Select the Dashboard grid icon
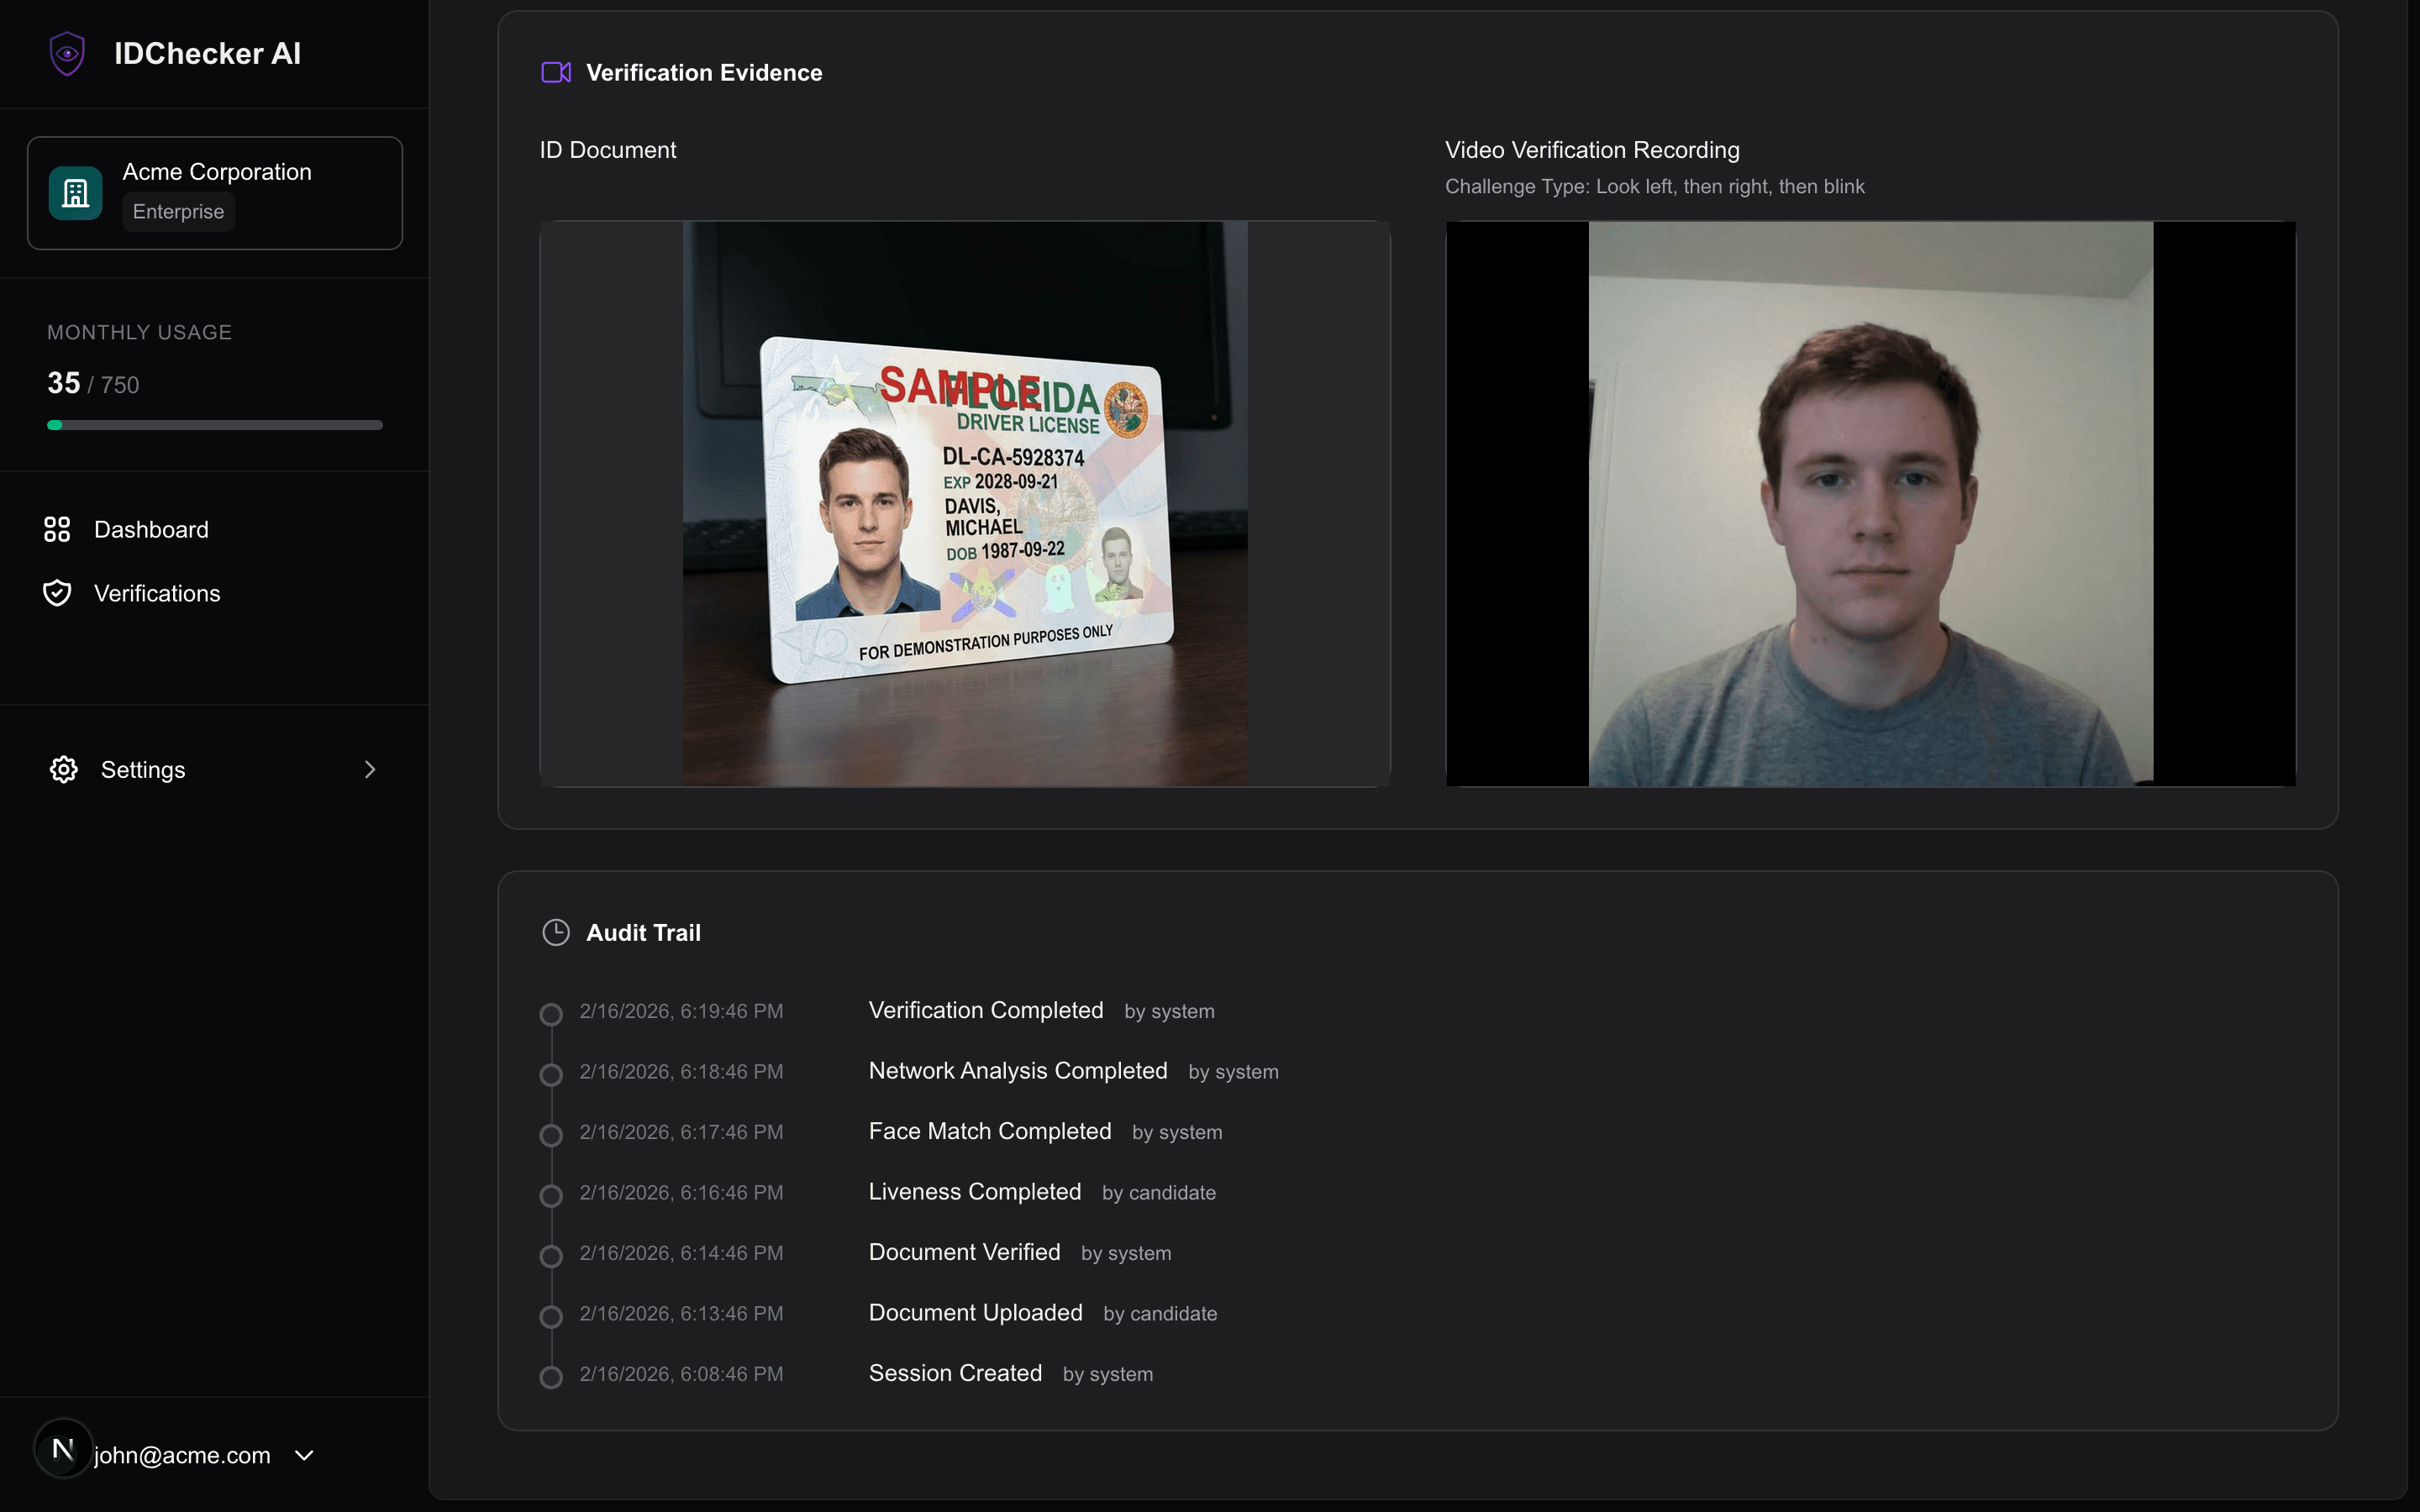Image resolution: width=2420 pixels, height=1512 pixels. (x=57, y=529)
